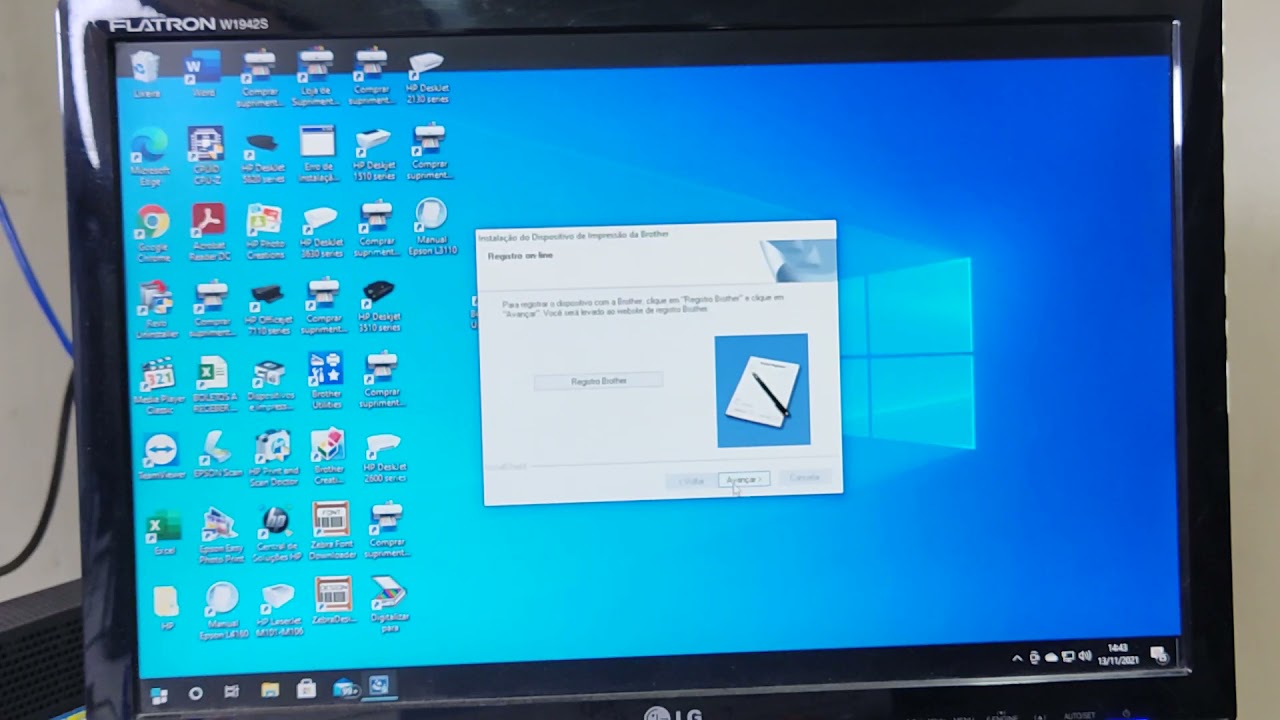Open Dispositivos e impressoras shortcut

click(270, 385)
